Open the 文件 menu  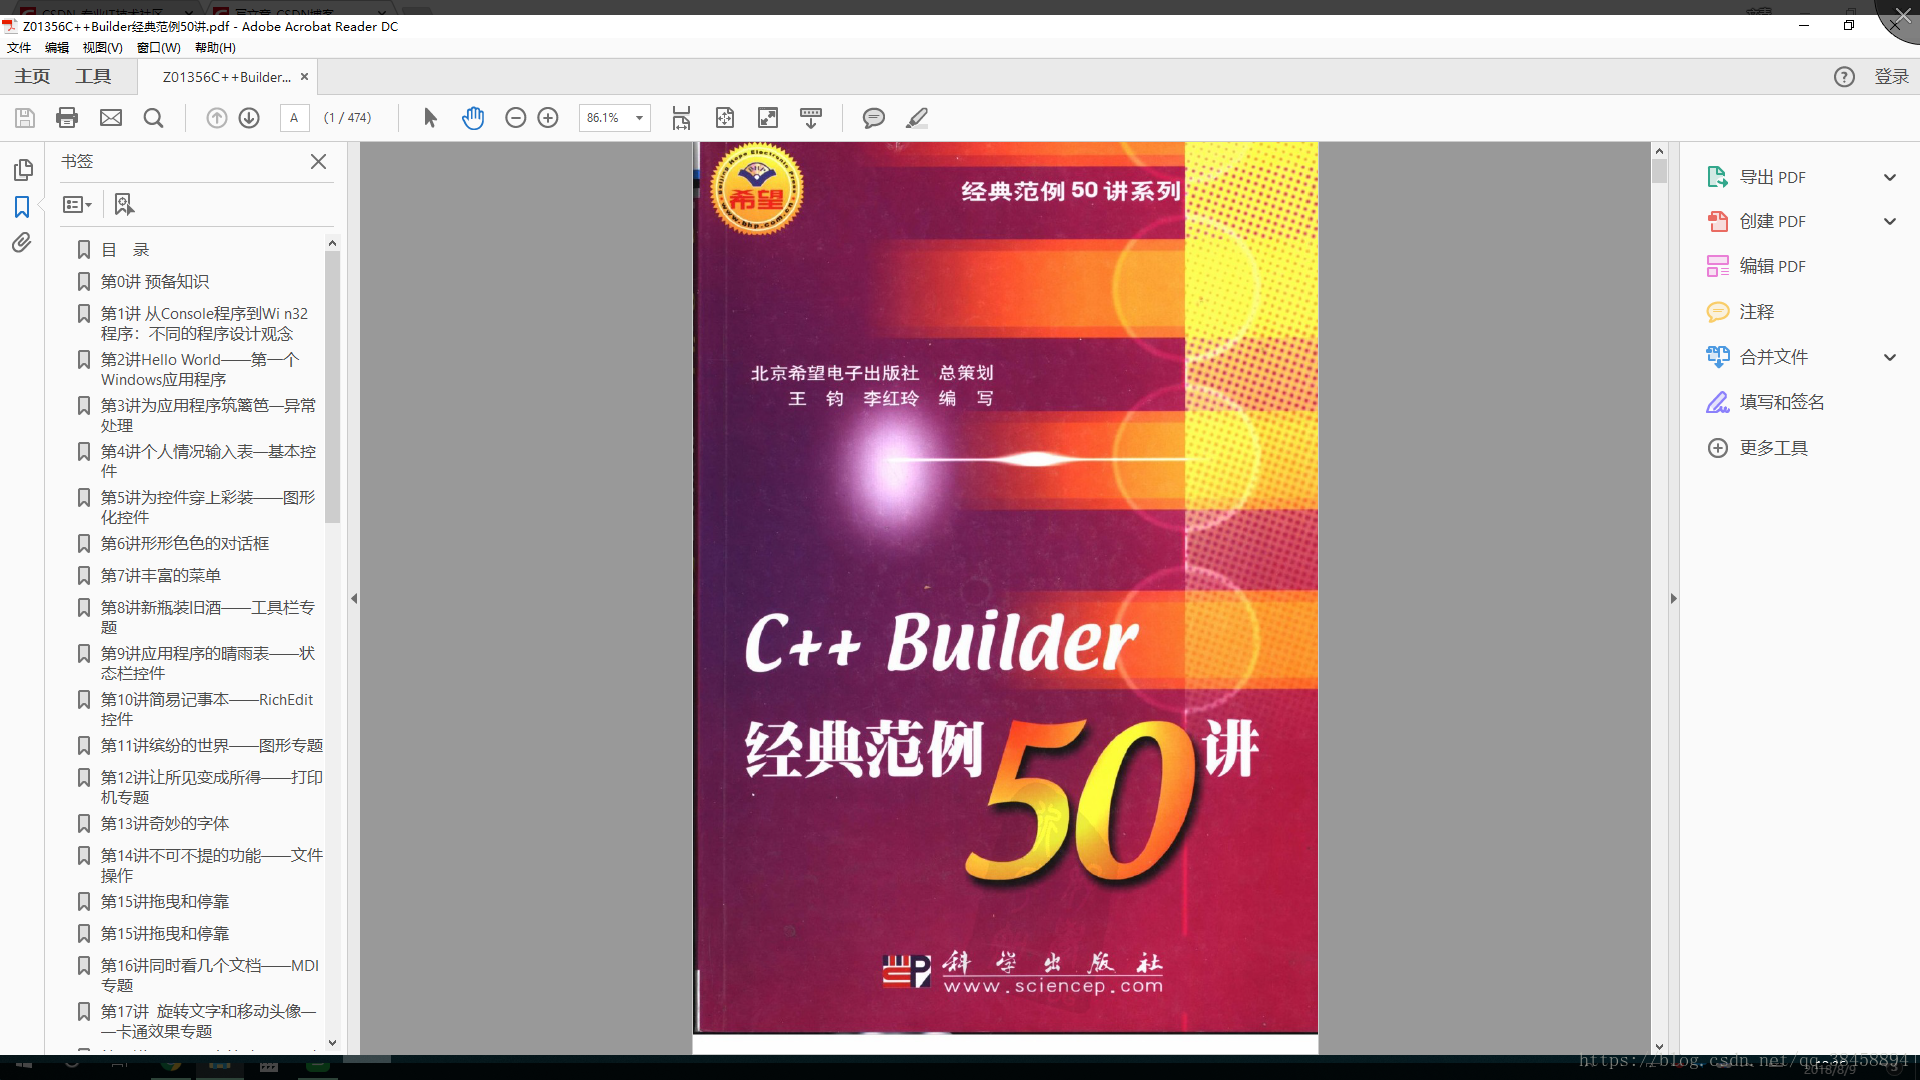pos(19,47)
